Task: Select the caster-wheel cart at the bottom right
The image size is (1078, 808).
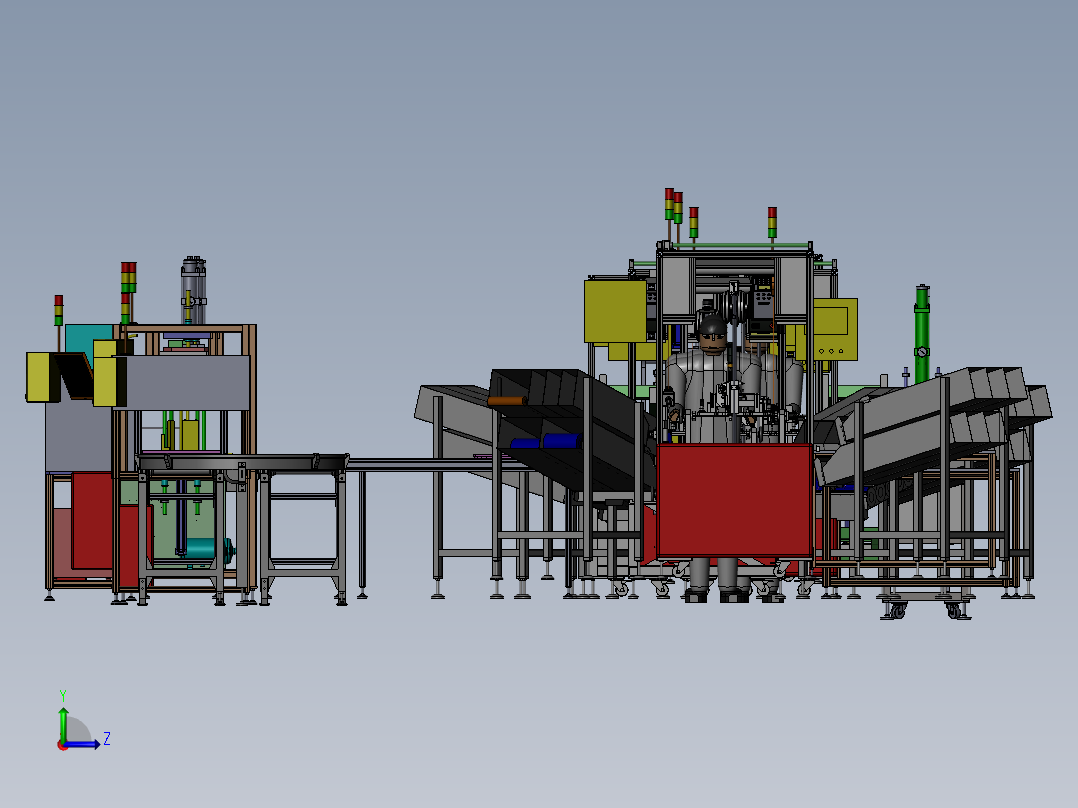Action: pyautogui.click(x=925, y=605)
